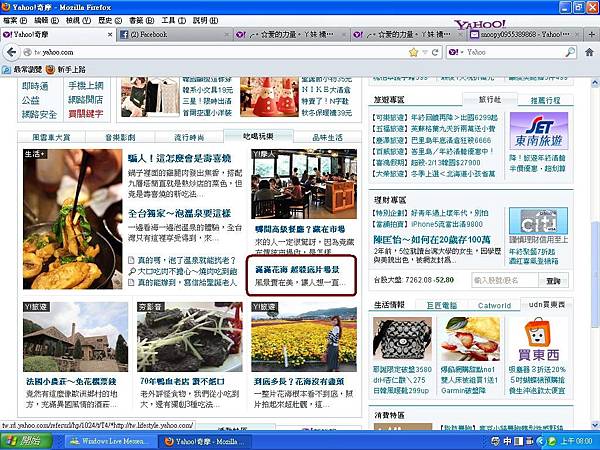Select the 吃喝玩樂 content tab
Image resolution: width=600 pixels, height=450 pixels.
coord(258,136)
